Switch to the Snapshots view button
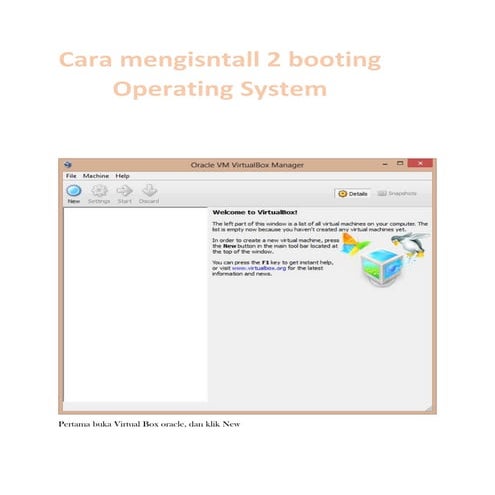Screen dimensions: 495x495 [x=397, y=193]
